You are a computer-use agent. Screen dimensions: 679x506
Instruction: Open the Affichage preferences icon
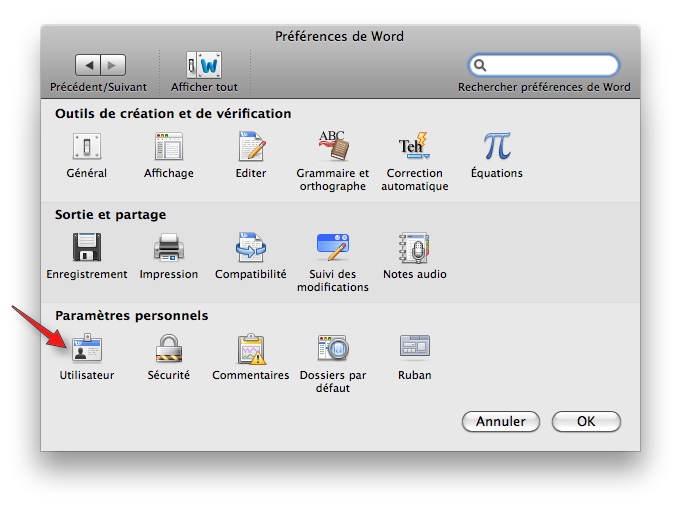[x=169, y=146]
